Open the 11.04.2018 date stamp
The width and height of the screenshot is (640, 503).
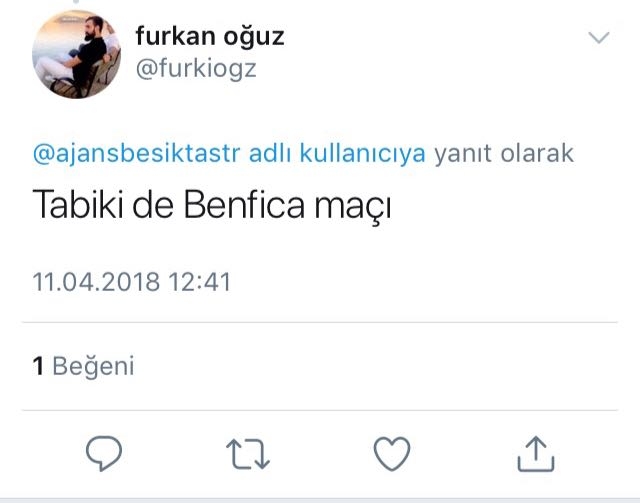point(96,282)
